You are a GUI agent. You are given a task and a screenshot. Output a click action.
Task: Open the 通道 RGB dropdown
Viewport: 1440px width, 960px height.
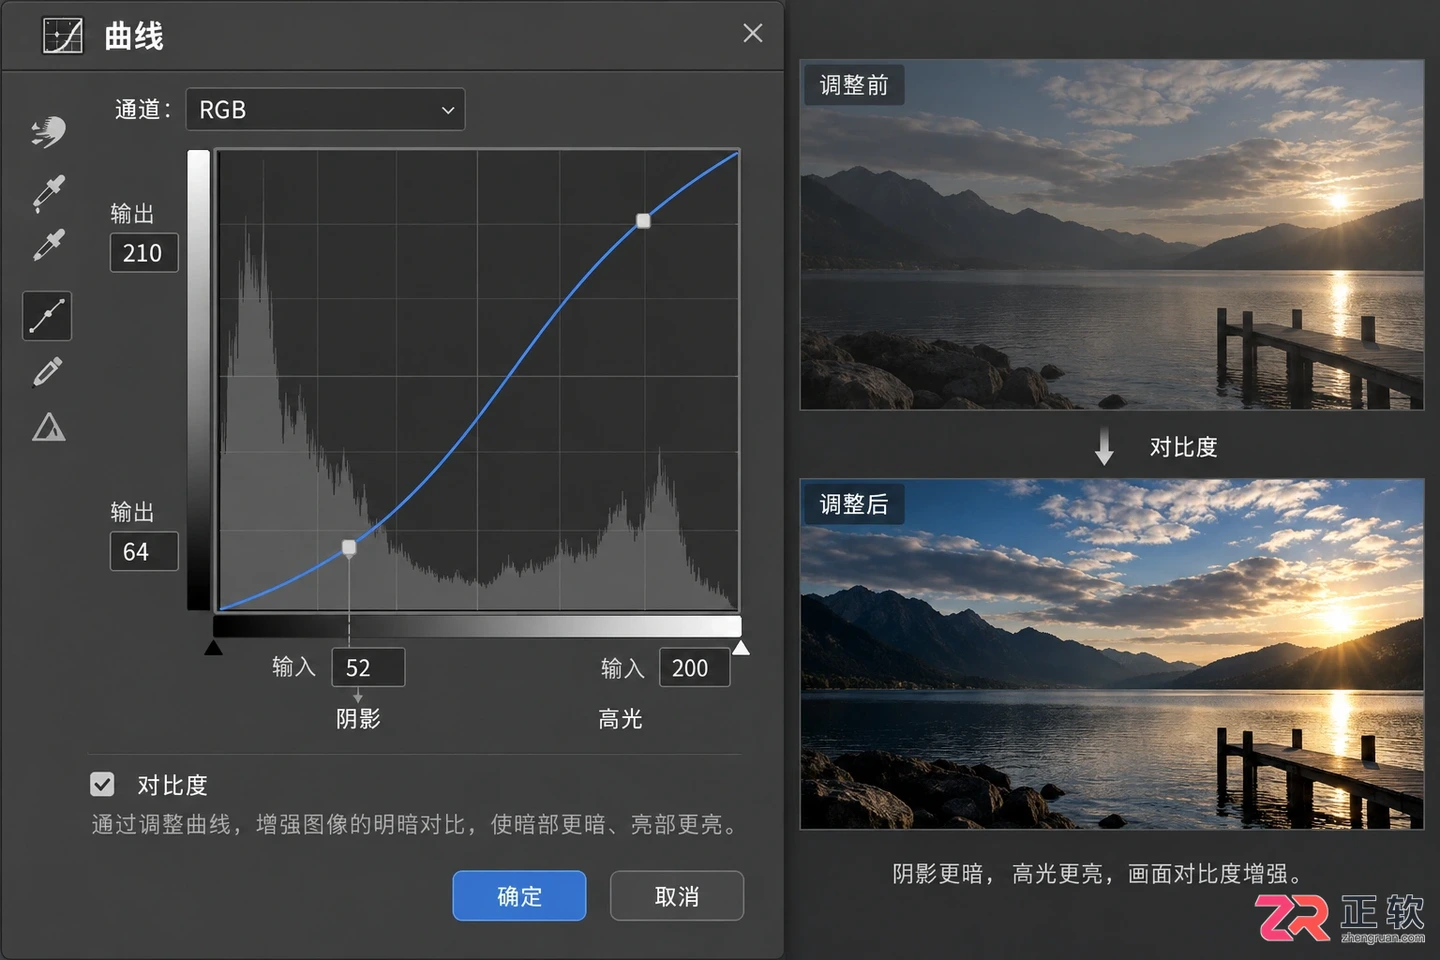[x=325, y=110]
